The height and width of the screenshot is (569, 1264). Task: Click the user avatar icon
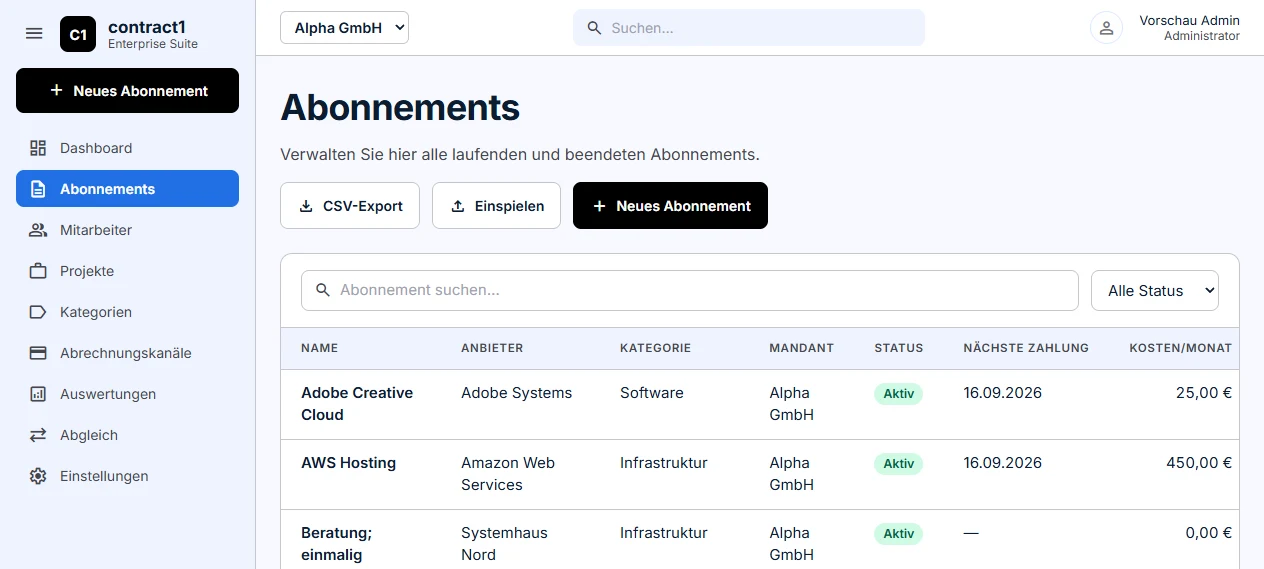(x=1106, y=28)
